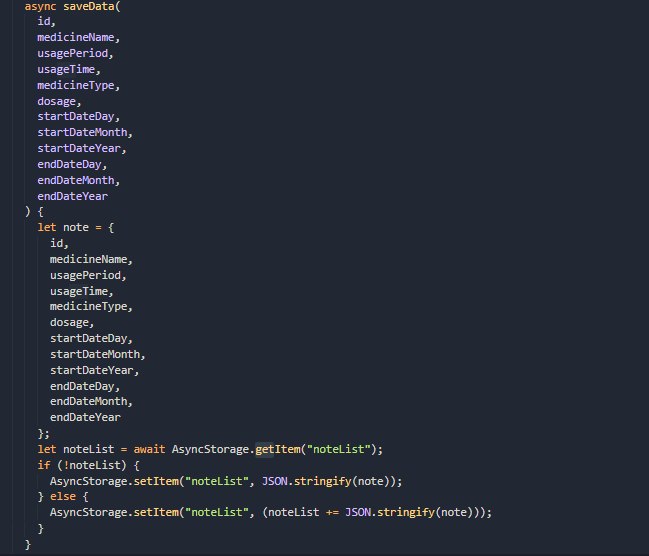Place cursor on usageTime in the parameter list
Image resolution: width=649 pixels, height=556 pixels.
66,69
